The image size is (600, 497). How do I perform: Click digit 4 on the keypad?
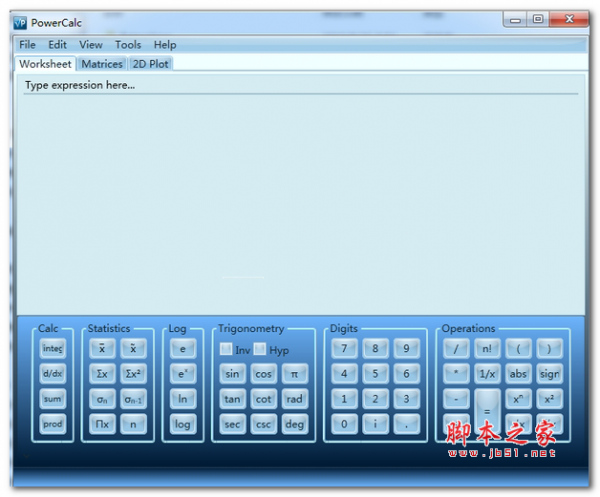344,373
